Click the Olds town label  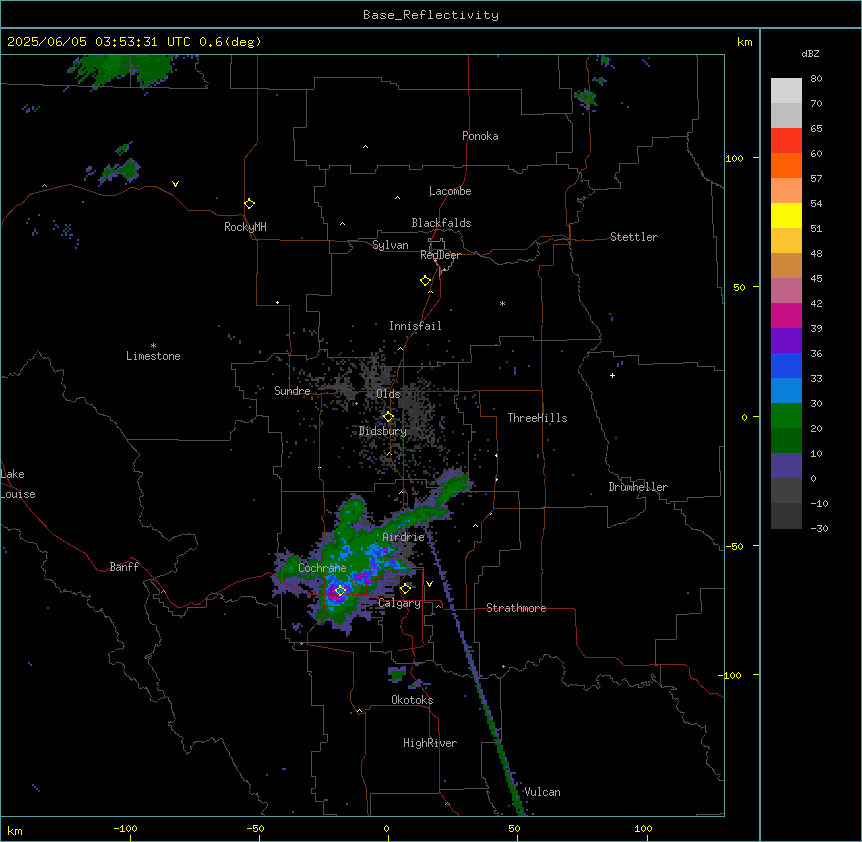[388, 394]
